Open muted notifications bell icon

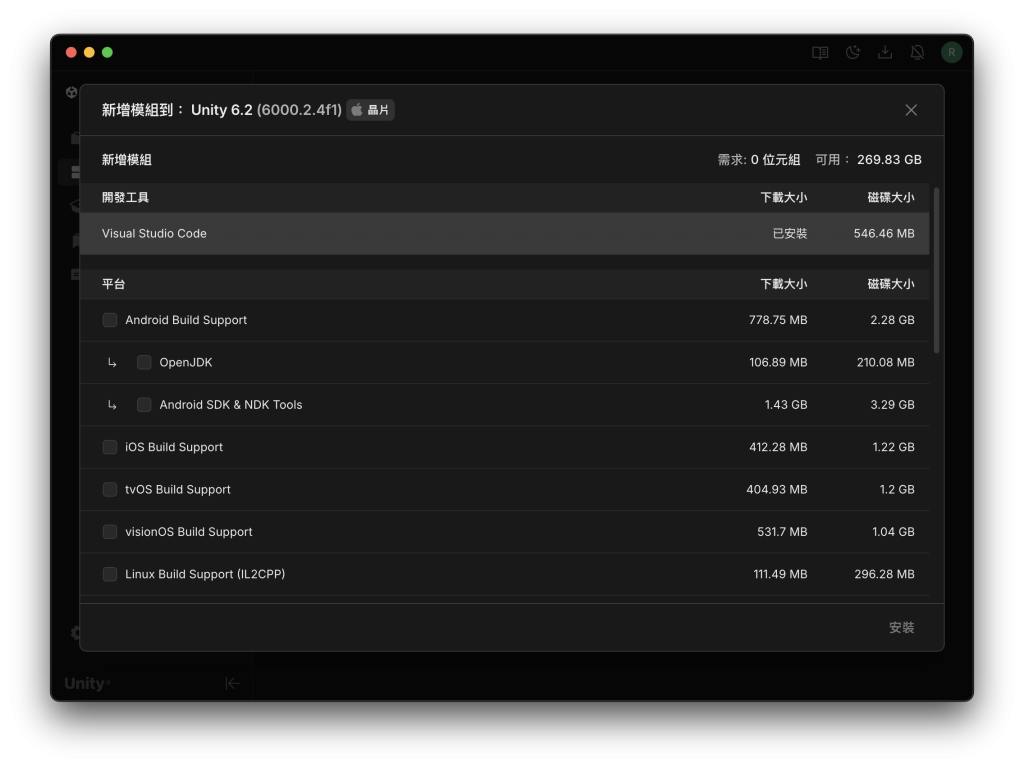click(918, 52)
